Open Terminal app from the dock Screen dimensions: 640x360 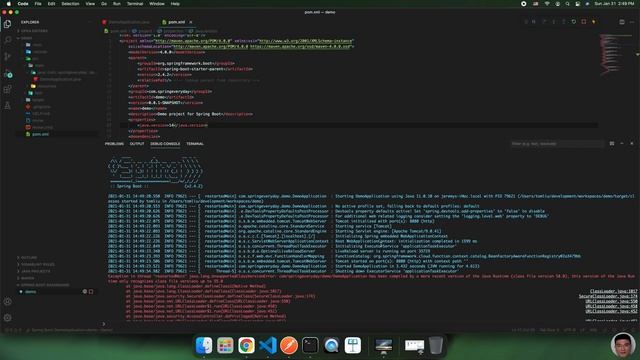(310, 345)
